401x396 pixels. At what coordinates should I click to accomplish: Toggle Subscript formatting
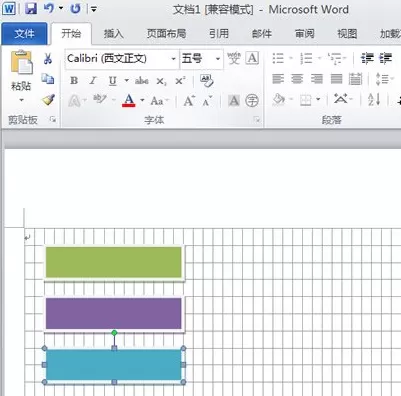[161, 81]
